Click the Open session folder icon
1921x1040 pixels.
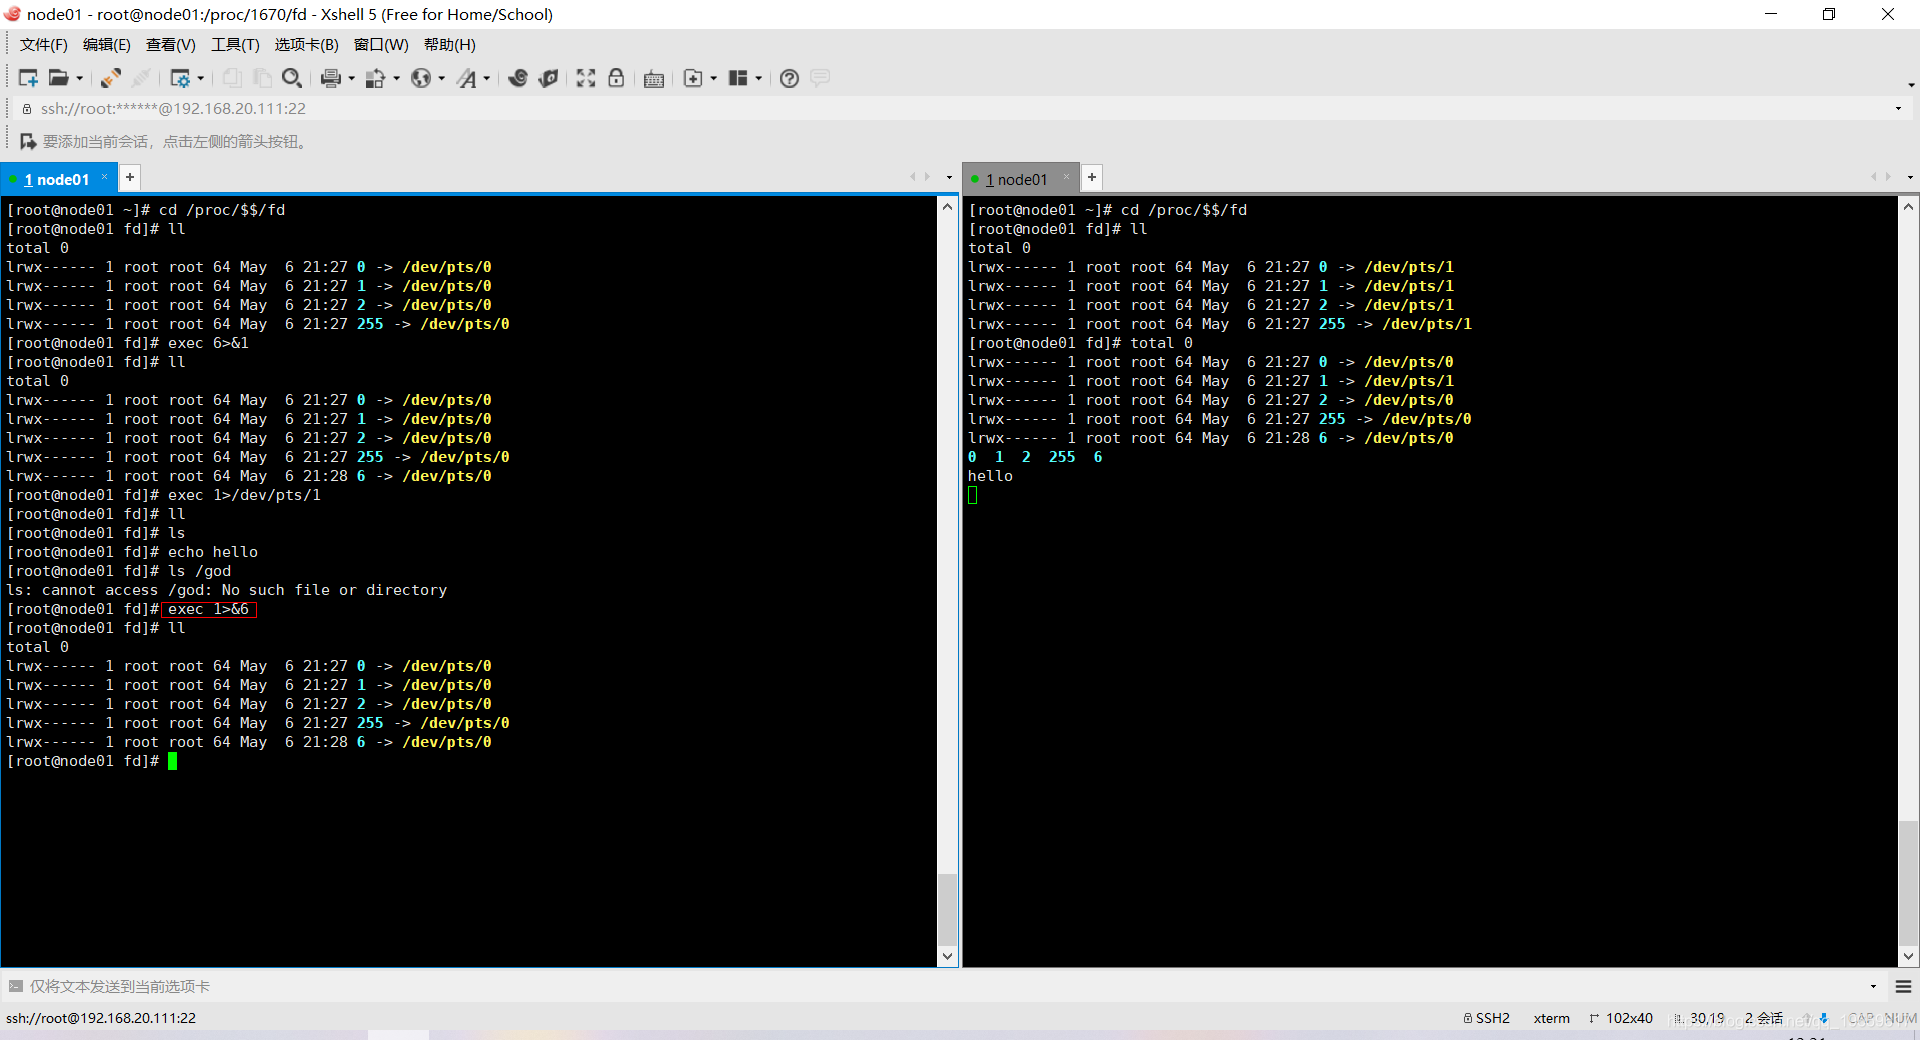point(59,78)
